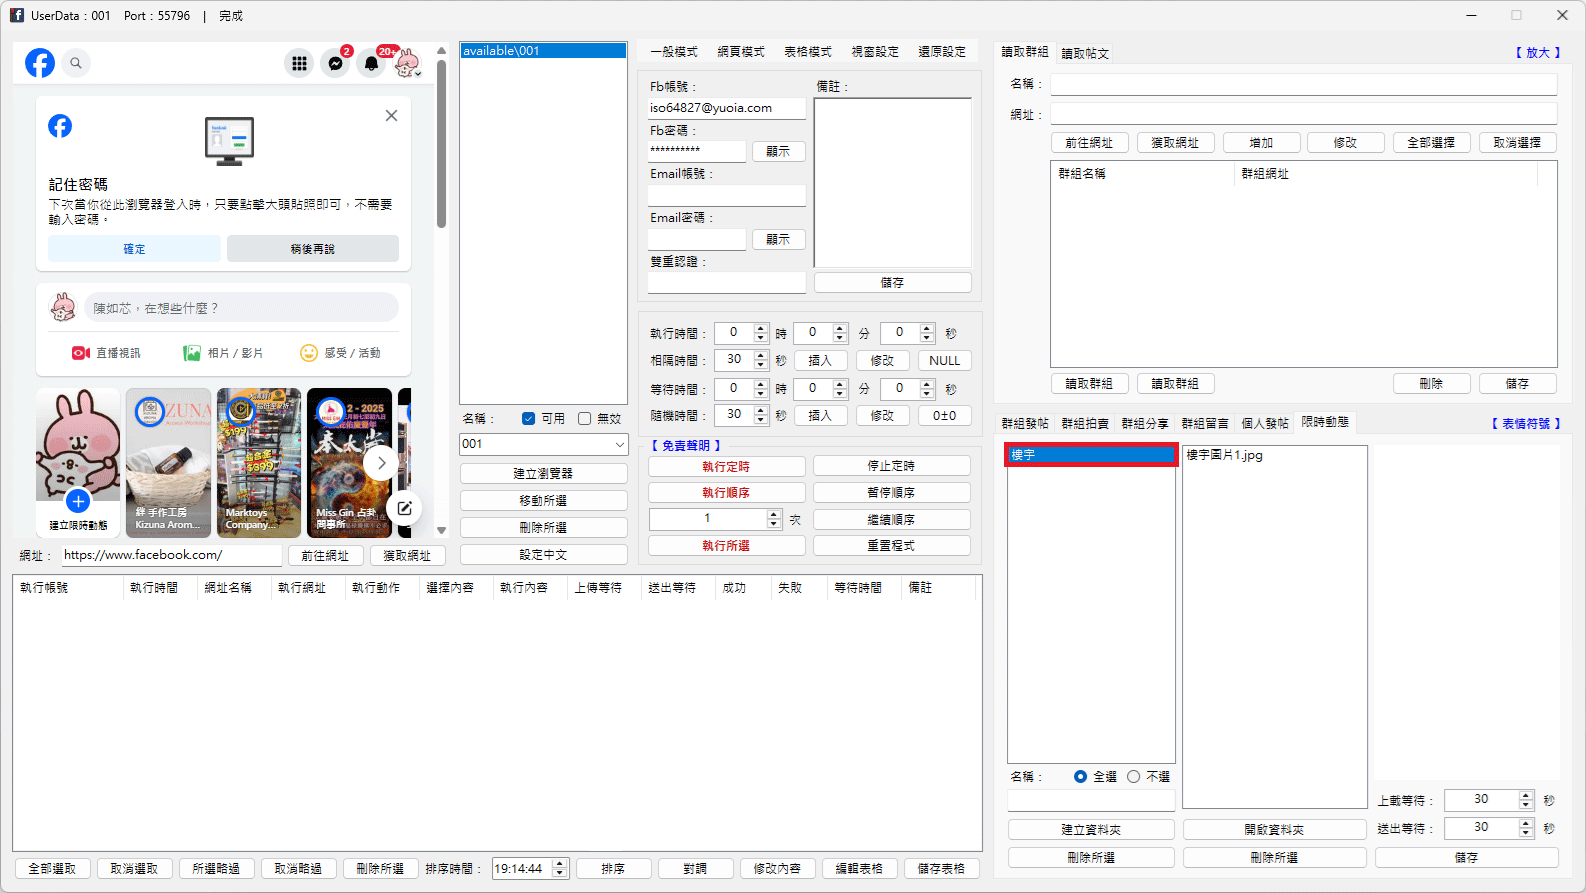
Task: Increase the 等待時間 hour spinner
Action: coord(761,384)
